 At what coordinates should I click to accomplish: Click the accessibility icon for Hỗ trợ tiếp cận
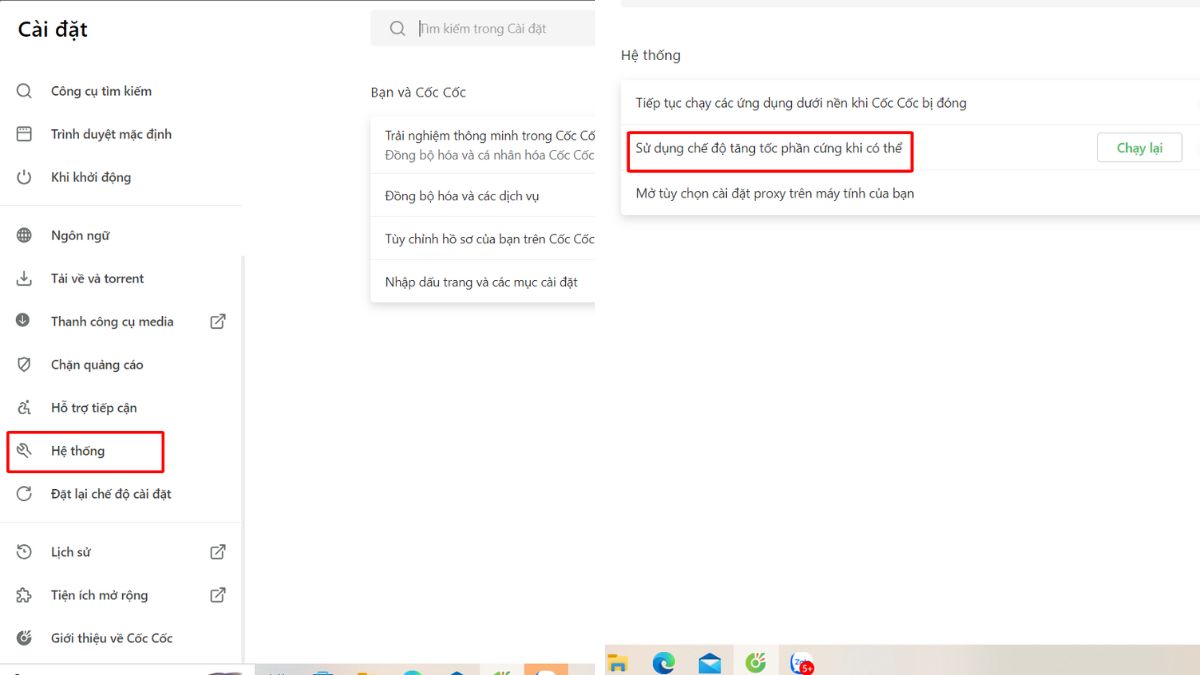point(25,408)
